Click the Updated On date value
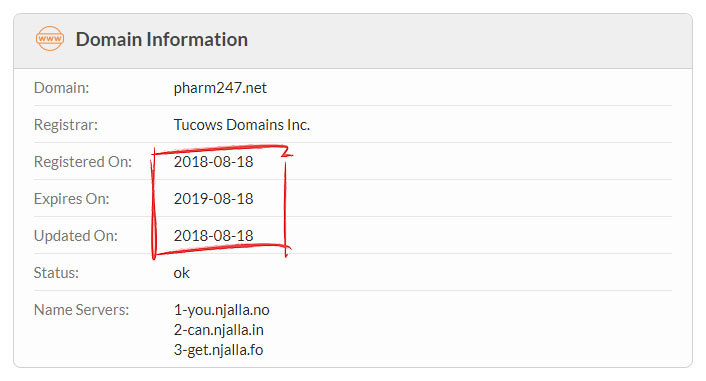706x381 pixels. coord(213,236)
